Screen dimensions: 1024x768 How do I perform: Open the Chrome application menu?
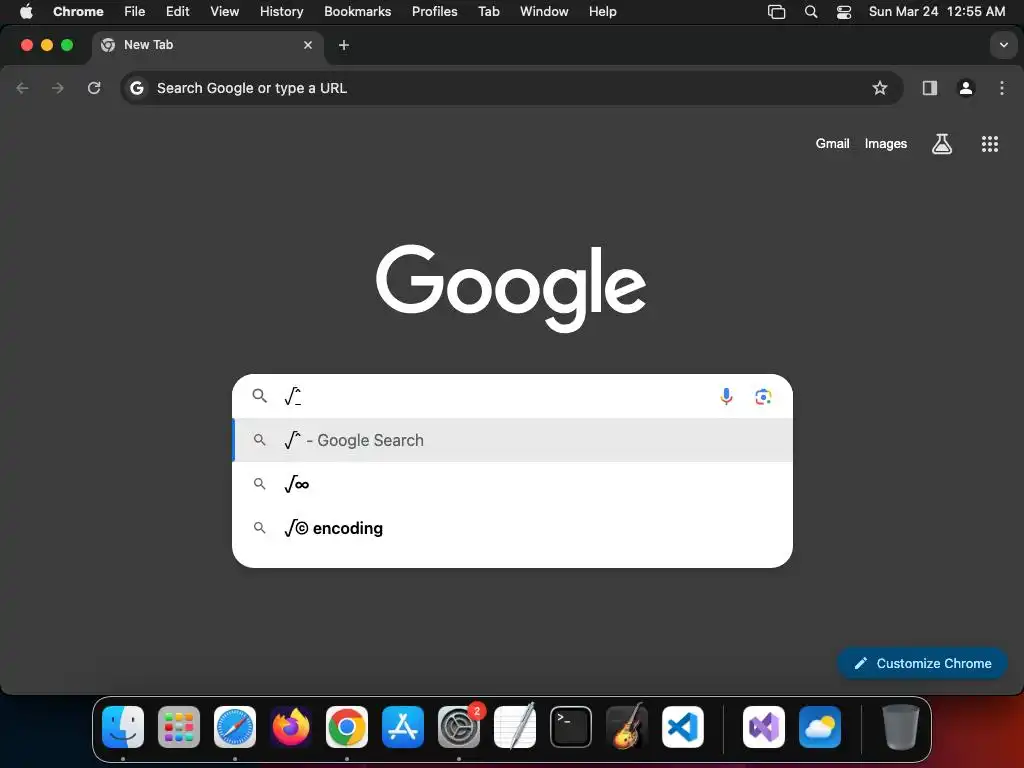click(78, 11)
